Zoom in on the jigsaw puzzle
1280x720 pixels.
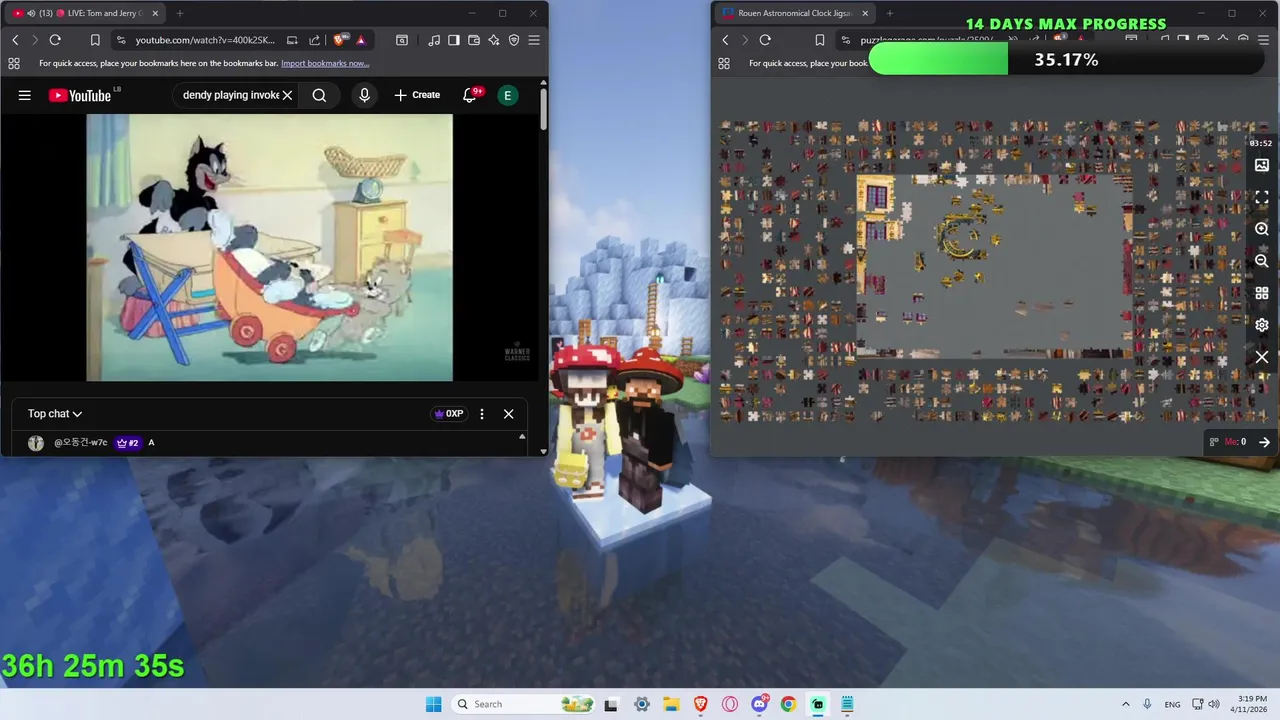point(1261,229)
